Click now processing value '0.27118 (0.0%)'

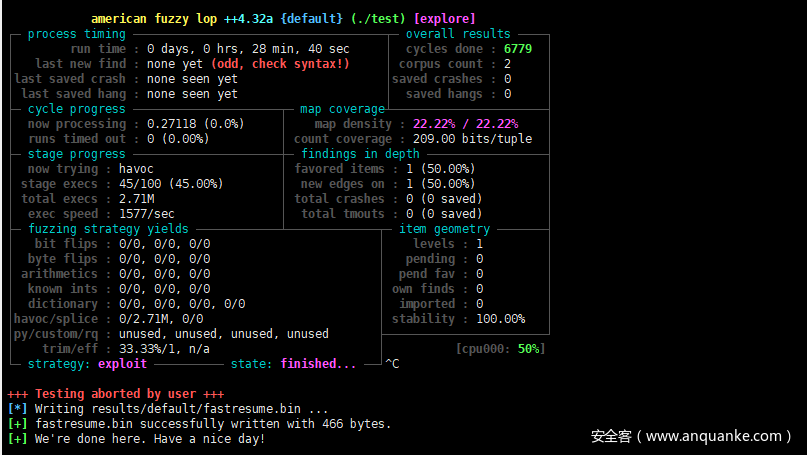coord(196,124)
